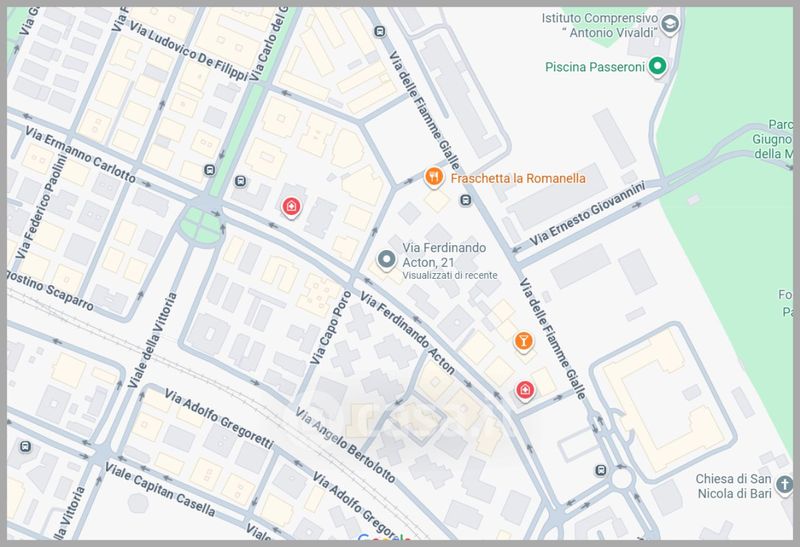Select the bus stop at the top of the map

[x=379, y=31]
